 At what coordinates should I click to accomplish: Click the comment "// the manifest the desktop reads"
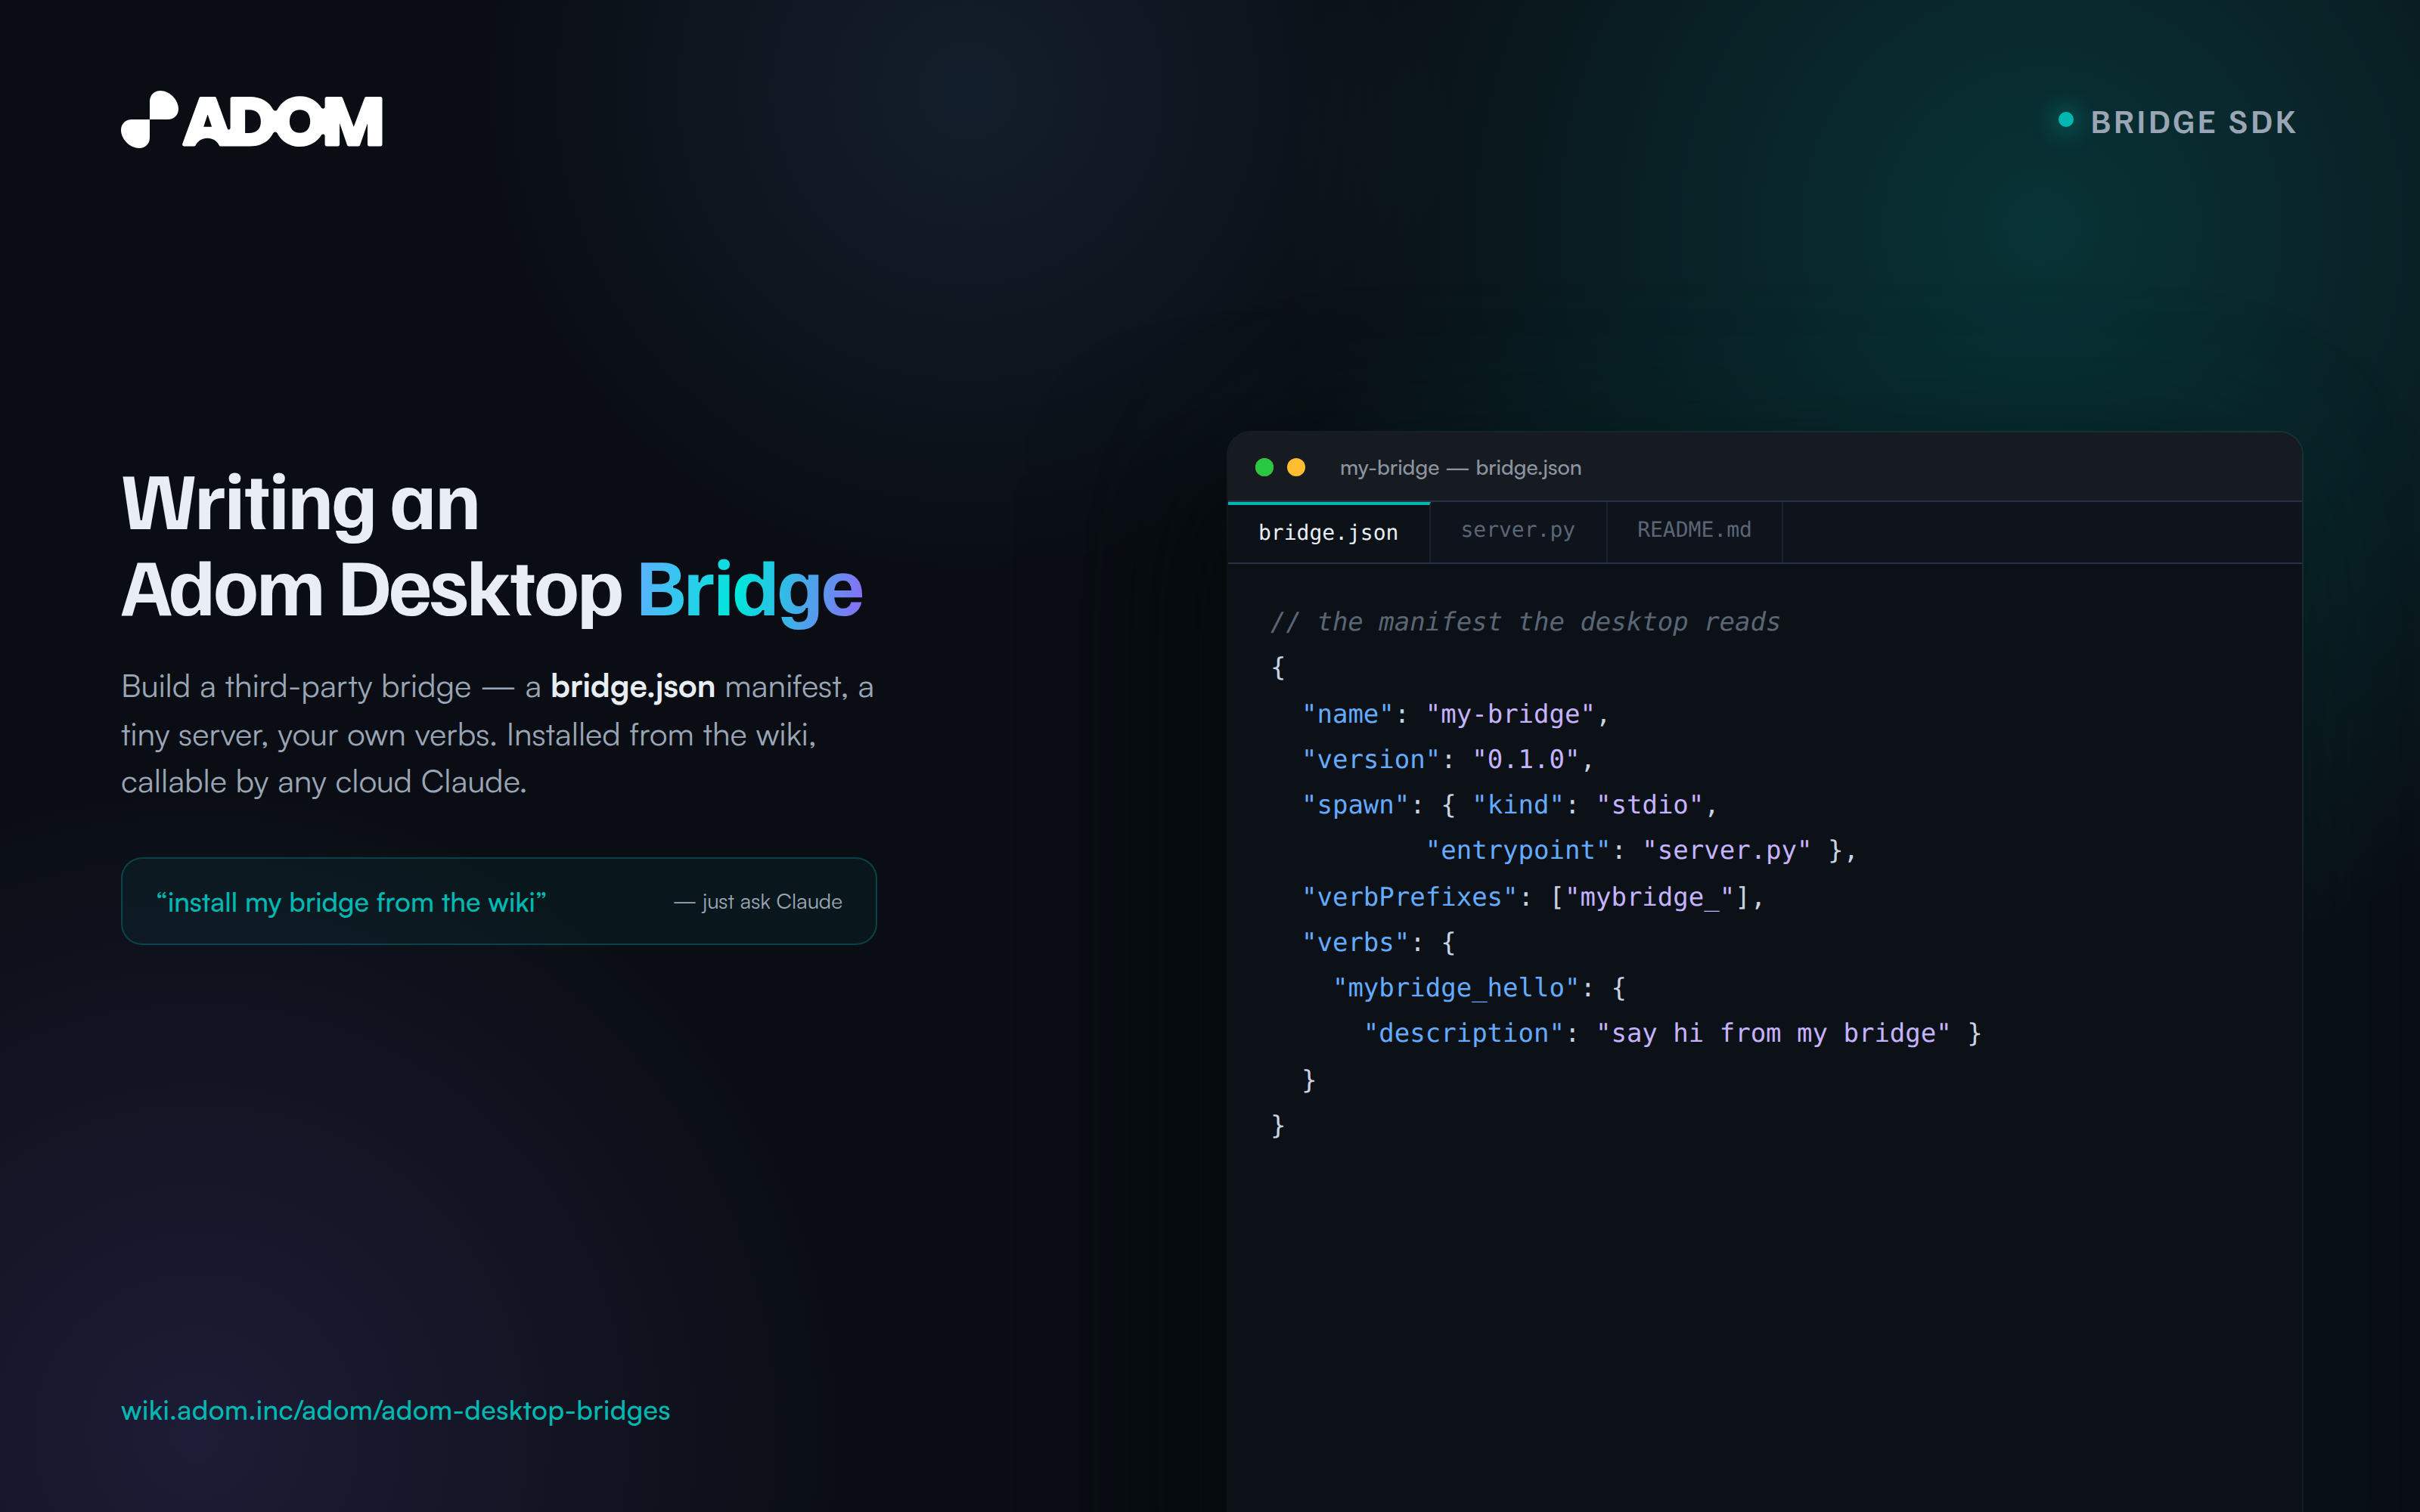tap(1525, 622)
